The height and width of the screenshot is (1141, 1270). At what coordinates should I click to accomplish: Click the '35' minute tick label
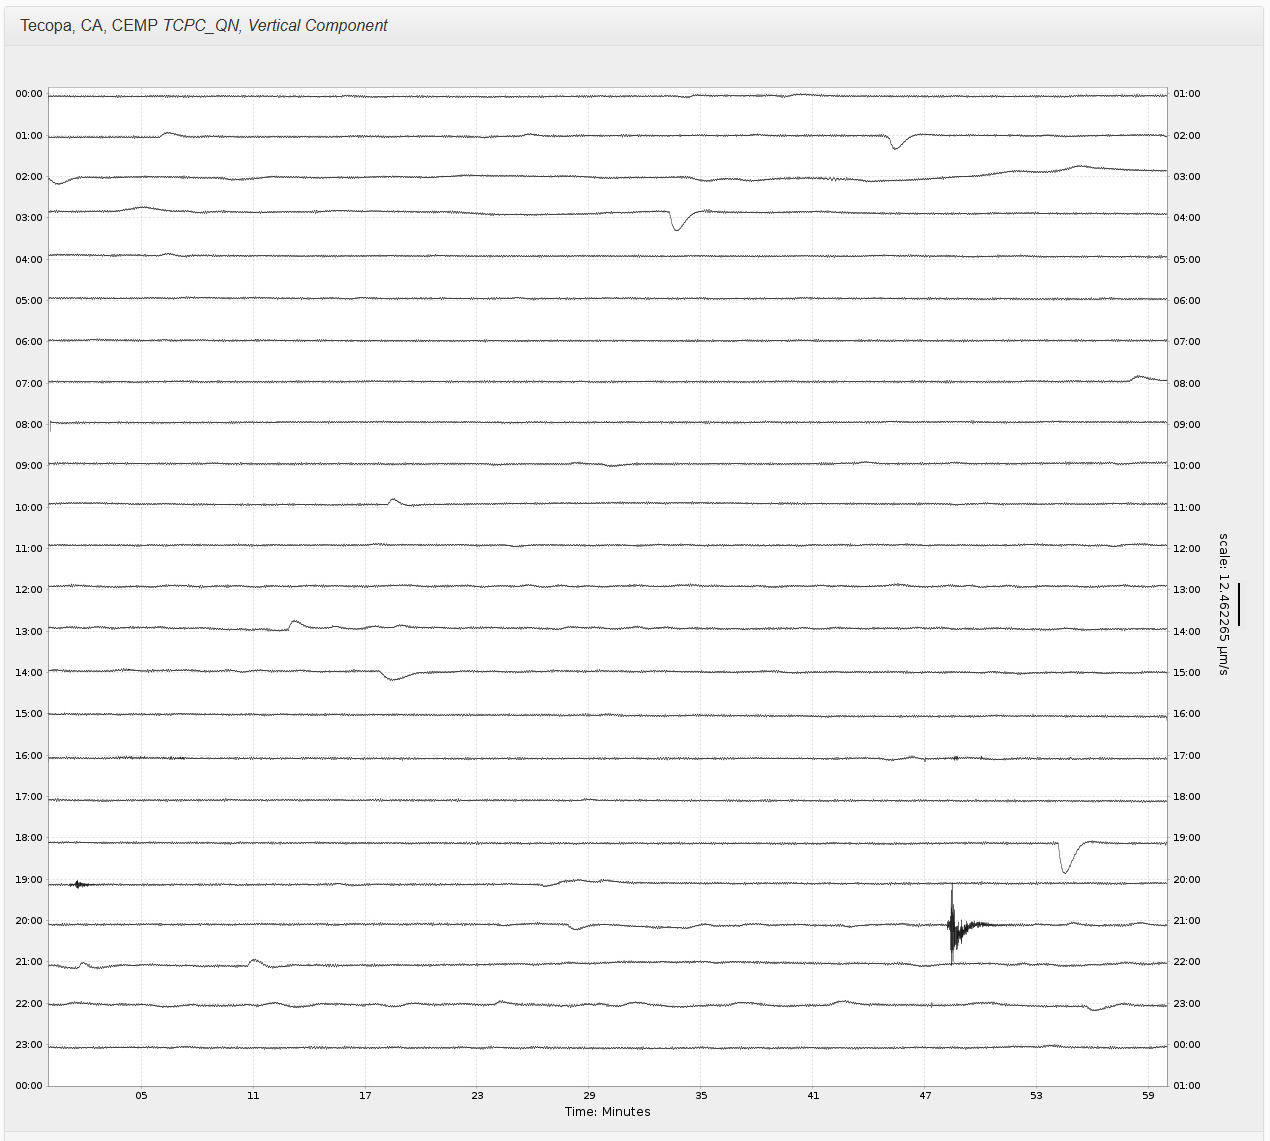(x=701, y=1096)
